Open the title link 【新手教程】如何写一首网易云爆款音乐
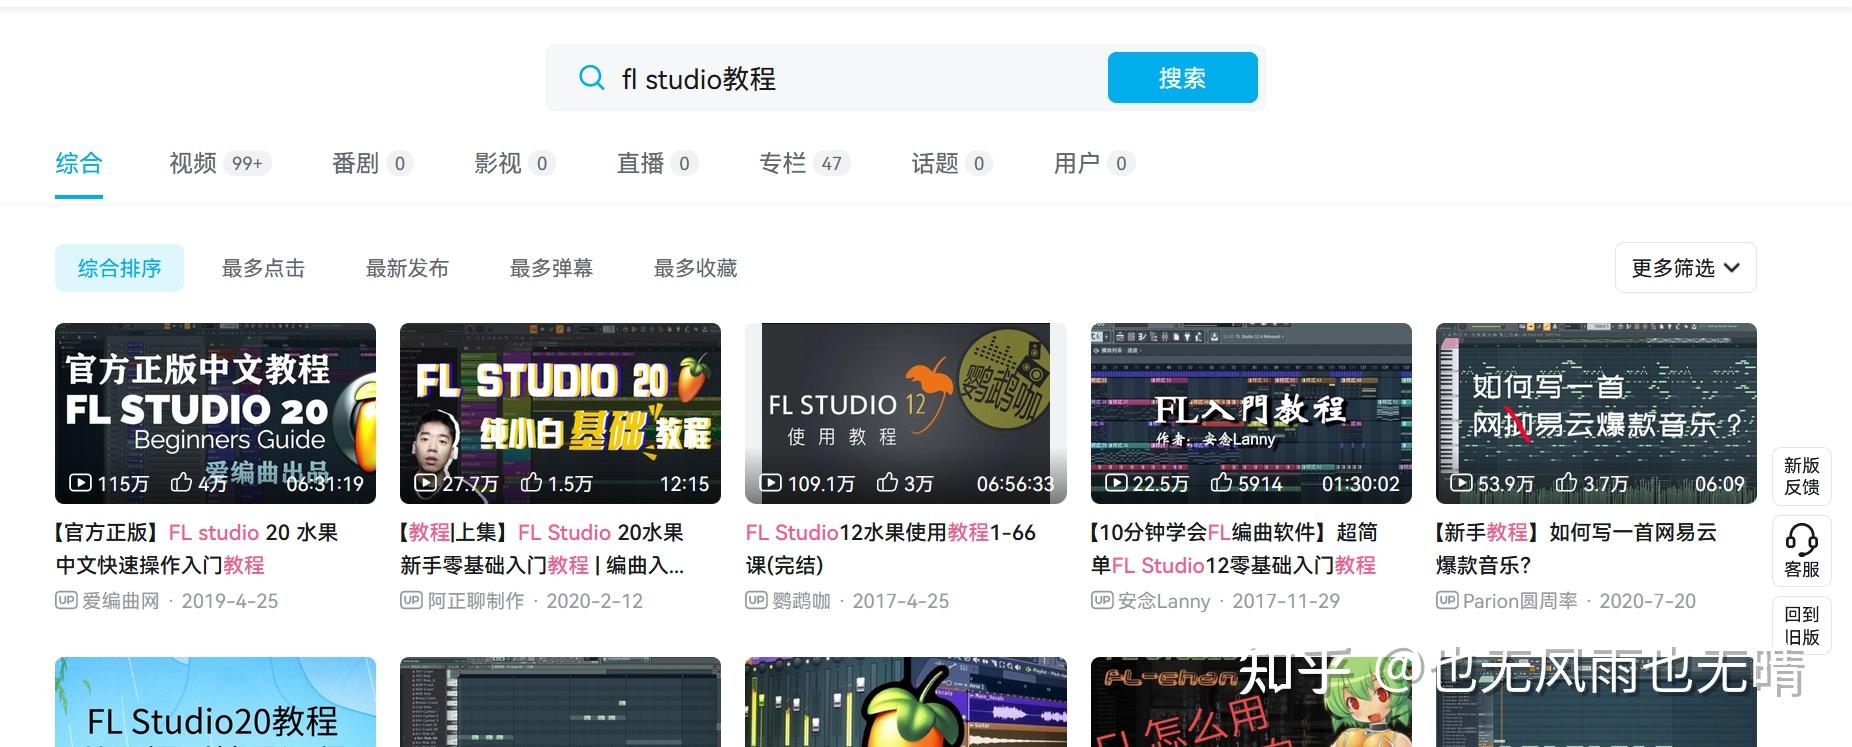 pos(1577,549)
